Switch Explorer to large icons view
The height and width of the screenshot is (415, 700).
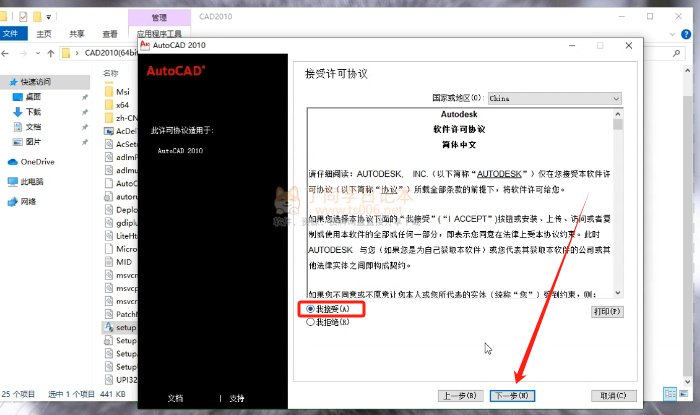(684, 394)
